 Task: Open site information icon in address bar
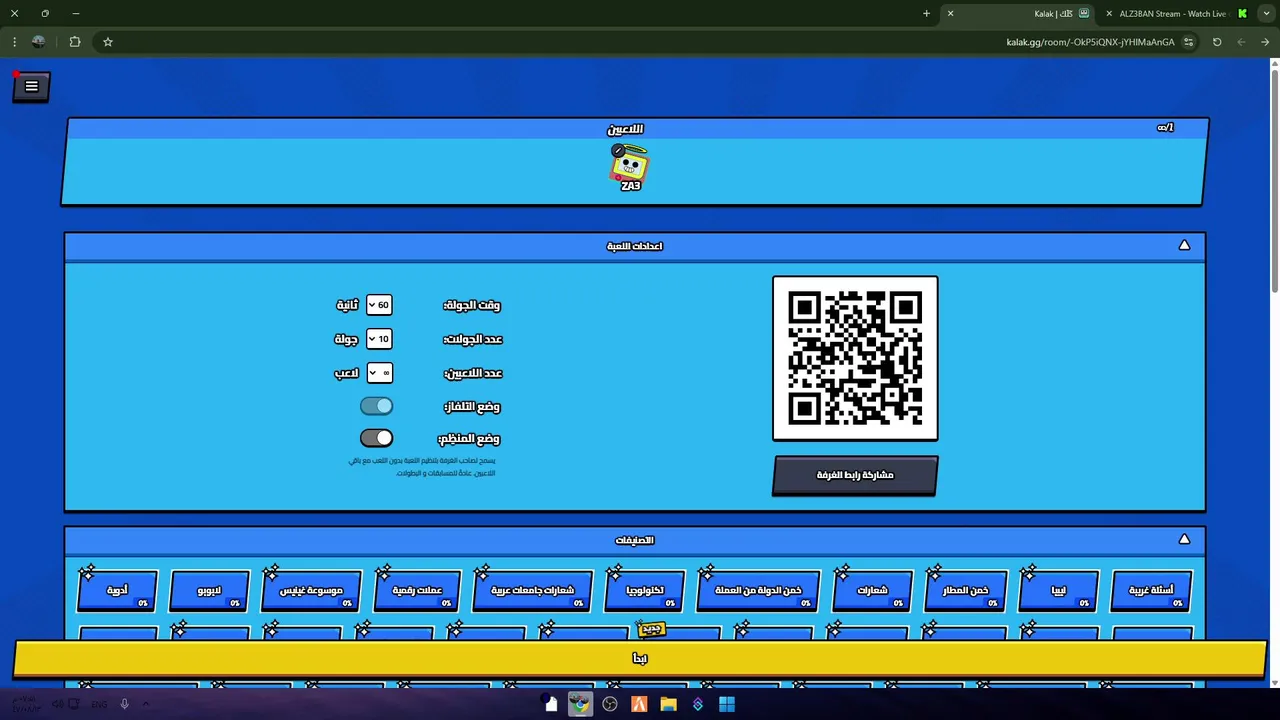click(1188, 42)
